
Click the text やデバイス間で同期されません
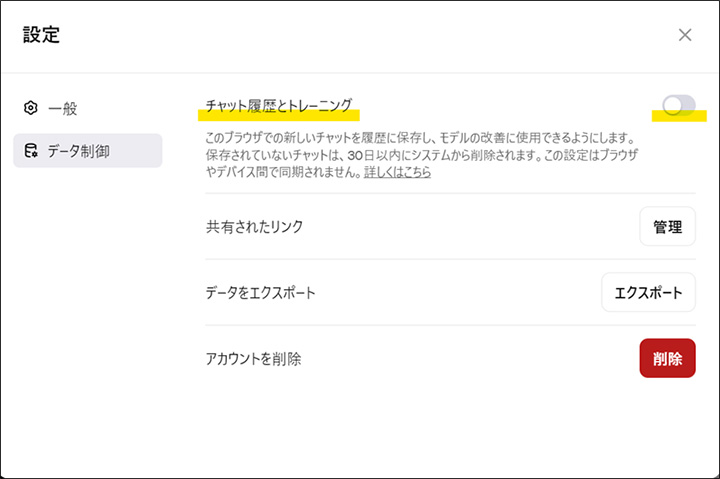pyautogui.click(x=283, y=172)
